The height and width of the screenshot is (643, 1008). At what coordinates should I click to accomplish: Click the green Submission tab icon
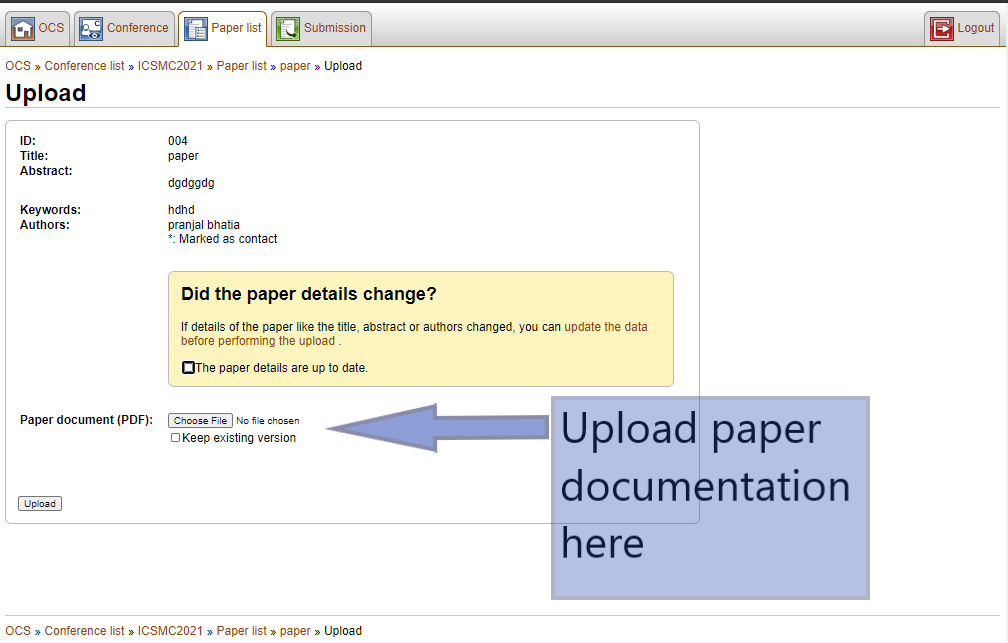pyautogui.click(x=288, y=29)
